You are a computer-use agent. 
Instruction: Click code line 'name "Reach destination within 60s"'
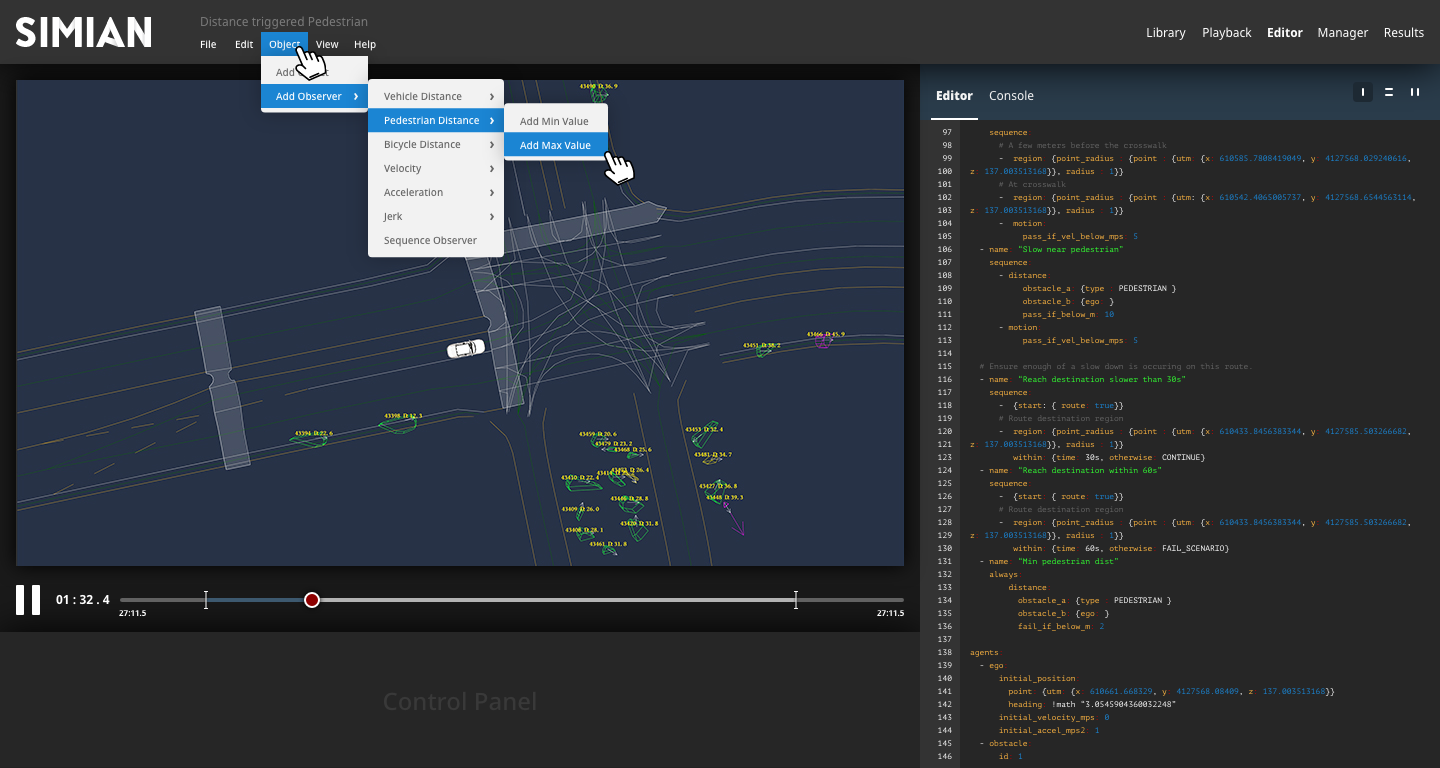[1070, 470]
